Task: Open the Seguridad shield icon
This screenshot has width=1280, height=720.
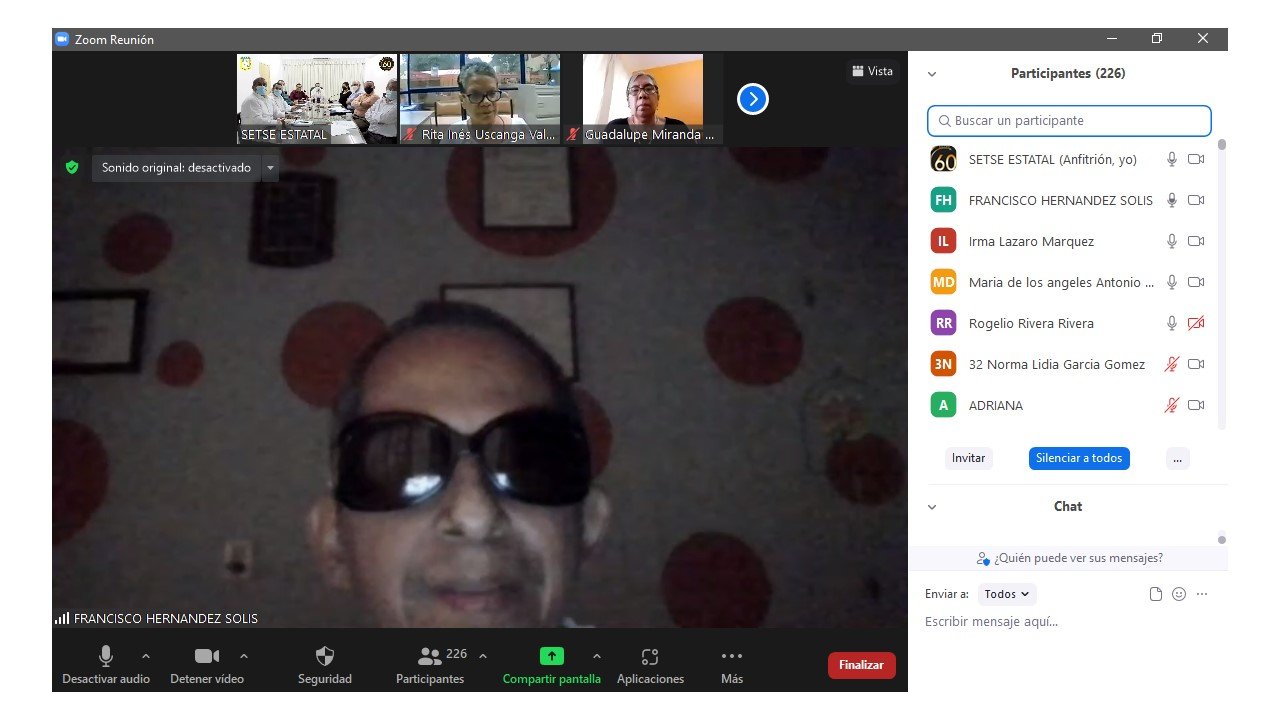Action: click(325, 656)
